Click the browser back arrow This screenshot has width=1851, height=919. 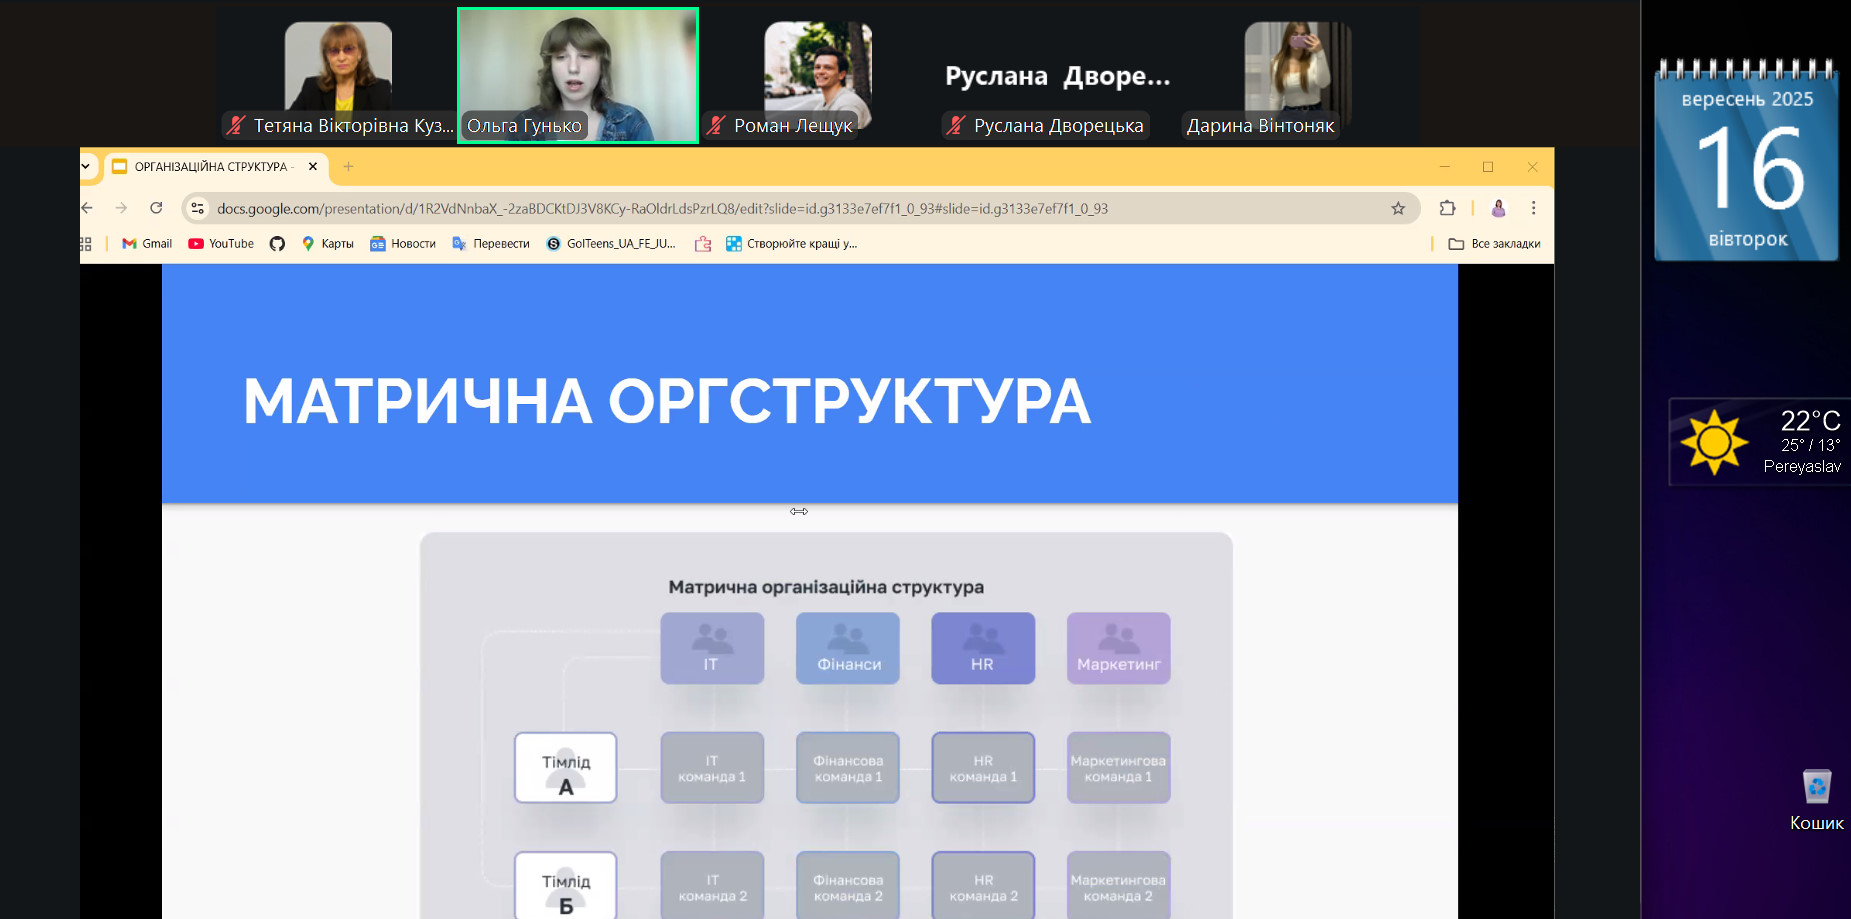coord(88,208)
